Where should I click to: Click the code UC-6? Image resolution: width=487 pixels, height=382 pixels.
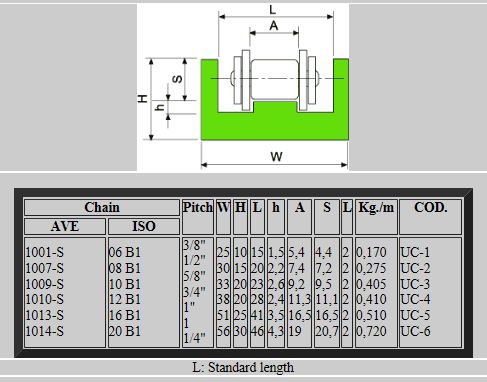coord(415,331)
